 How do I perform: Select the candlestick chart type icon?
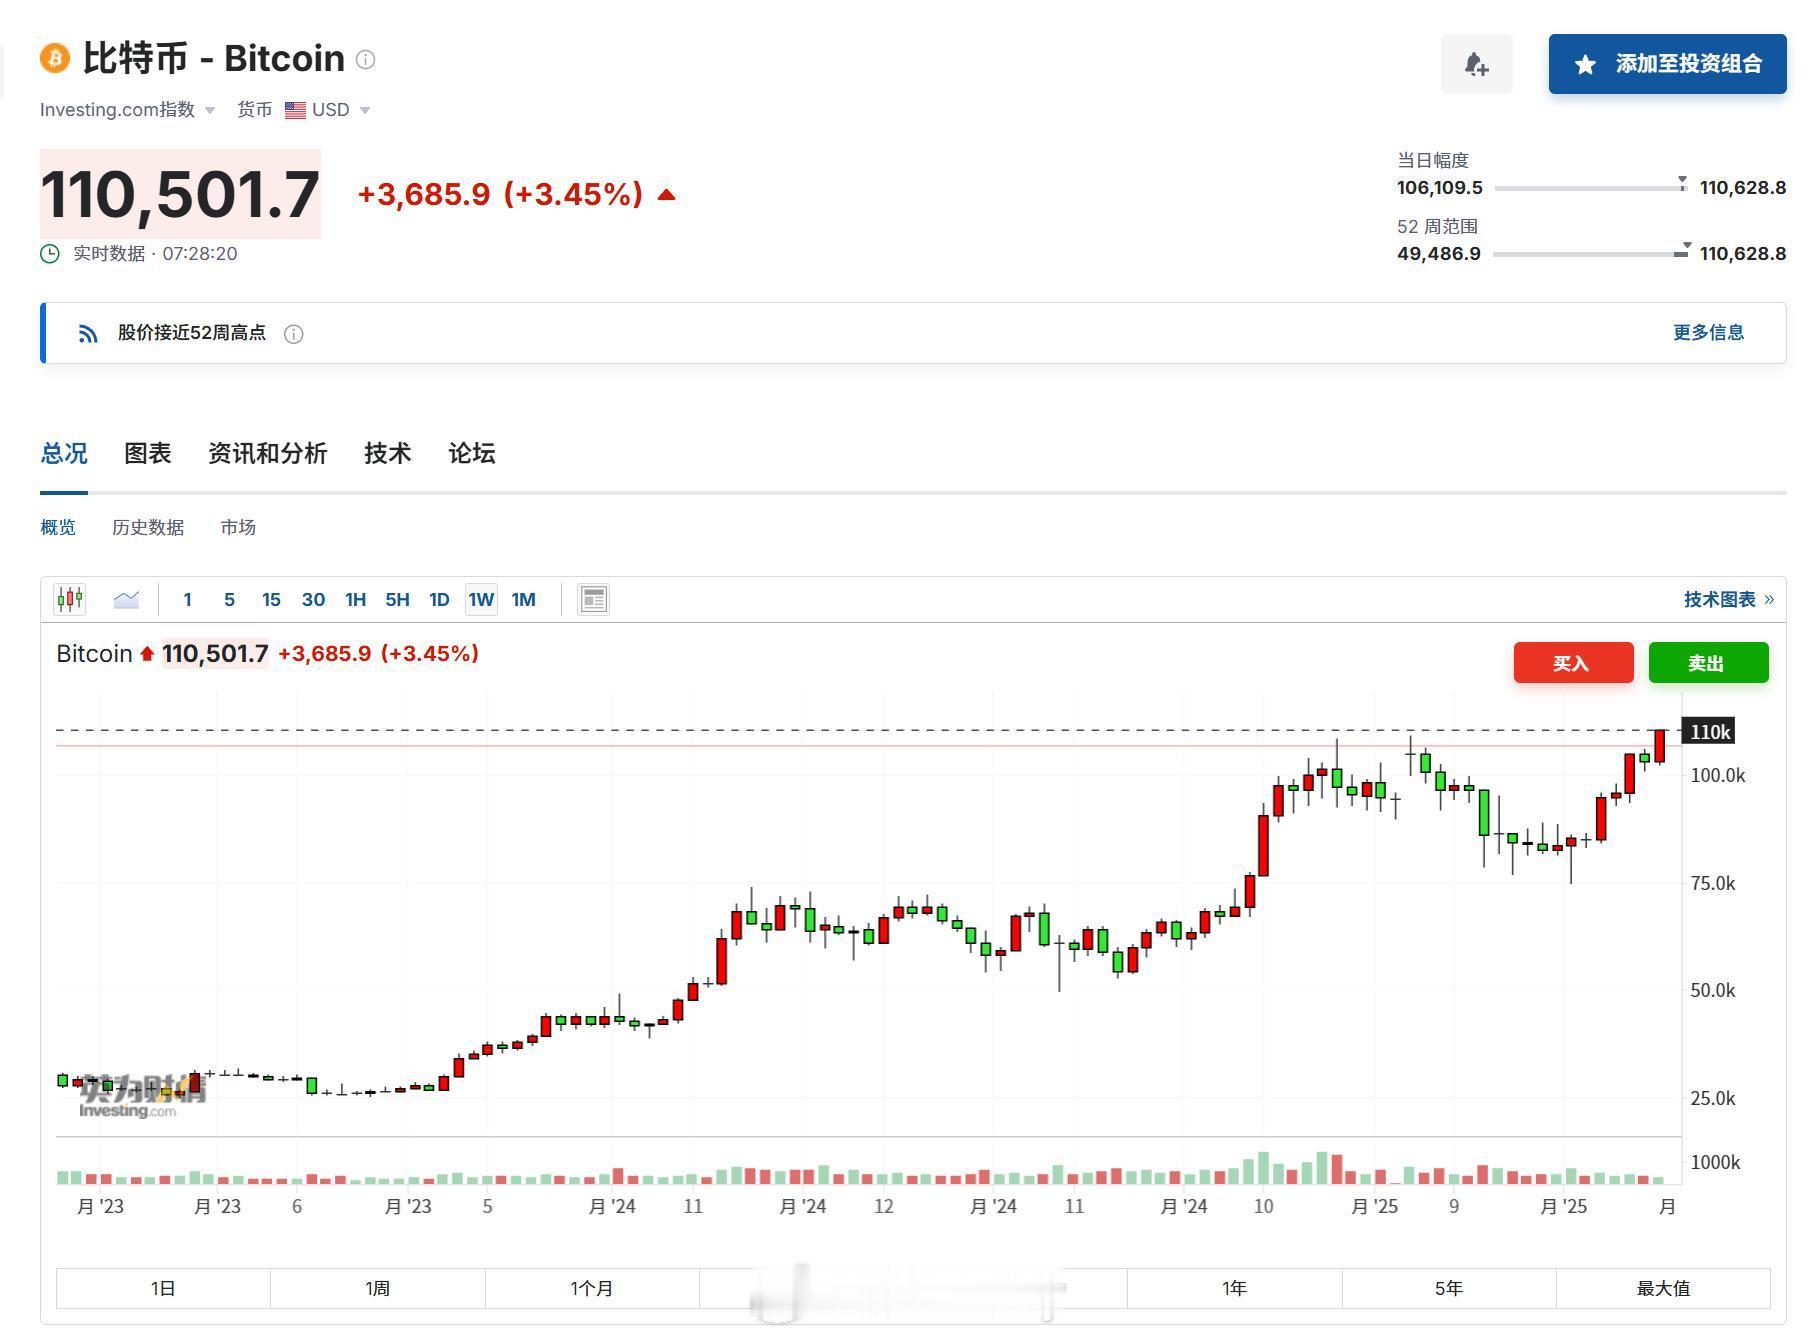click(x=70, y=599)
